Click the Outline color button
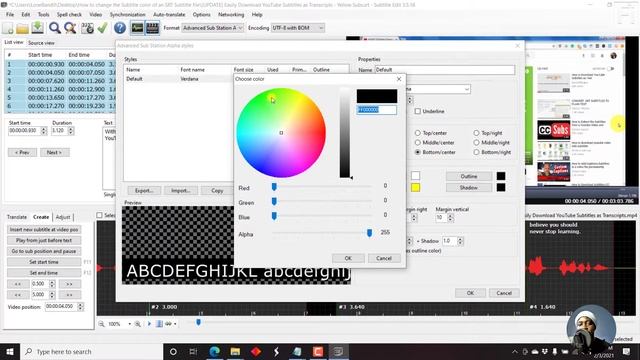The width and height of the screenshot is (640, 360). pos(469,176)
